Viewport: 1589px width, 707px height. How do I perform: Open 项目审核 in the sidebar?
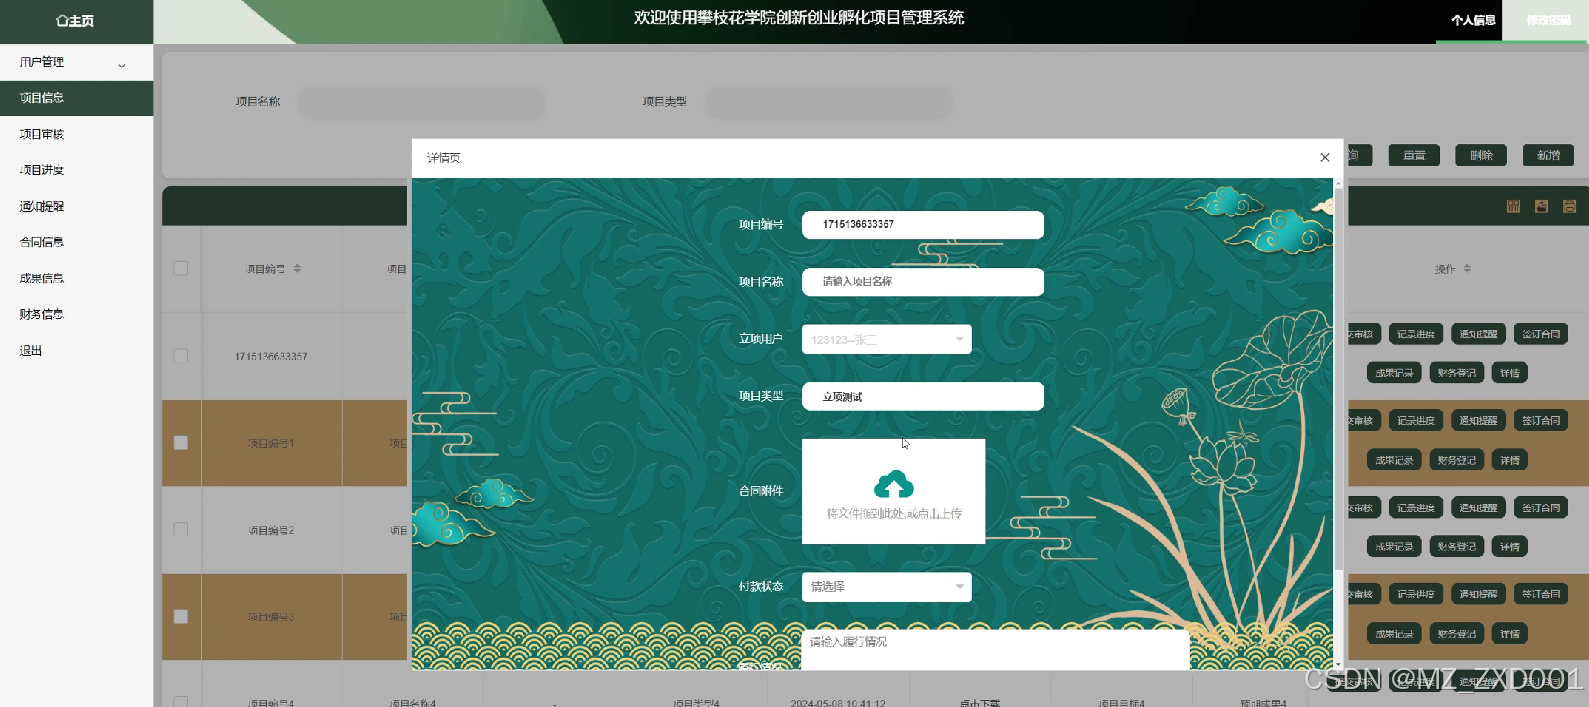[76, 134]
